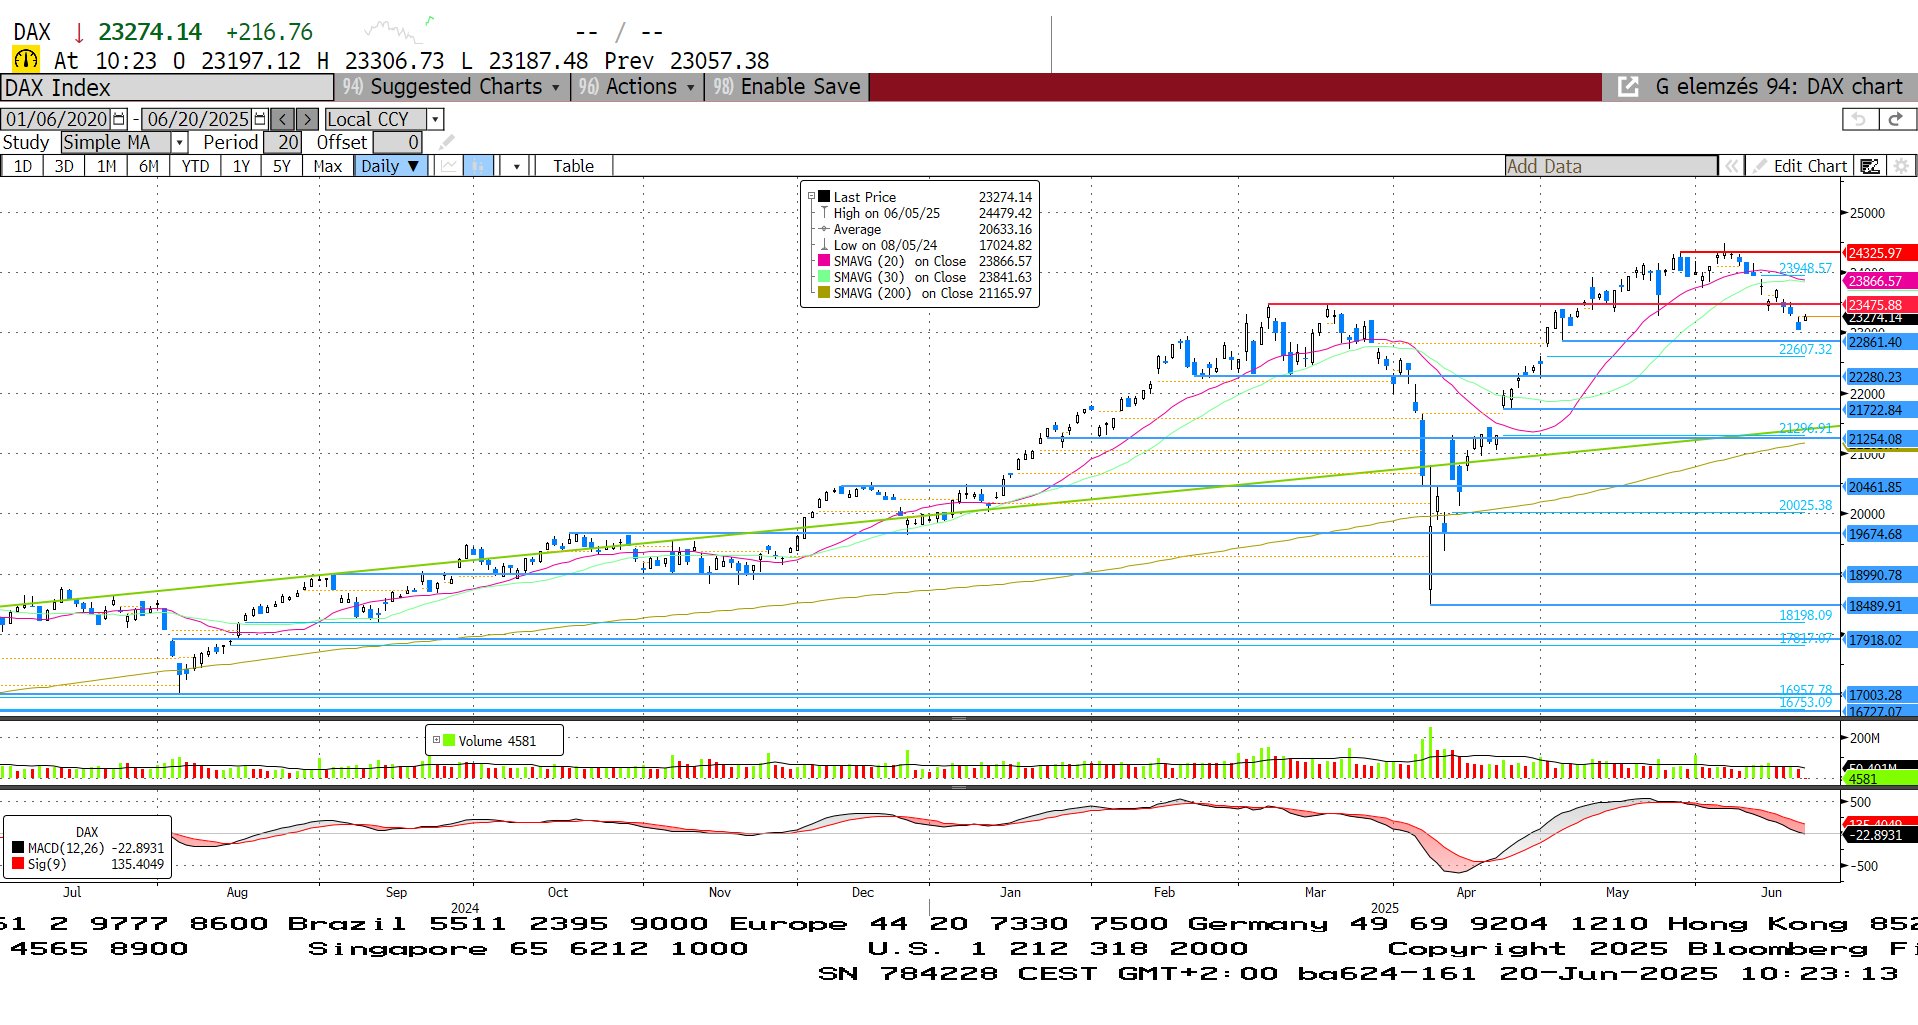Click the previous date range arrow
The height and width of the screenshot is (1025, 1918).
pos(283,119)
